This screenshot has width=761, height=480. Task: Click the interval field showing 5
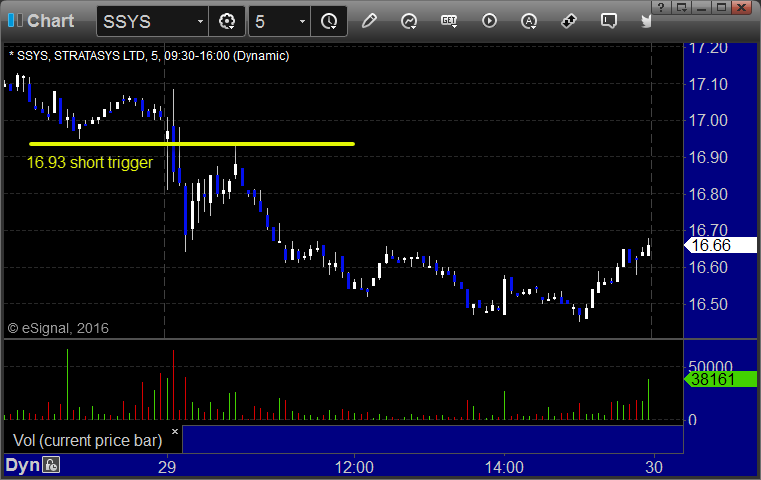click(x=280, y=21)
